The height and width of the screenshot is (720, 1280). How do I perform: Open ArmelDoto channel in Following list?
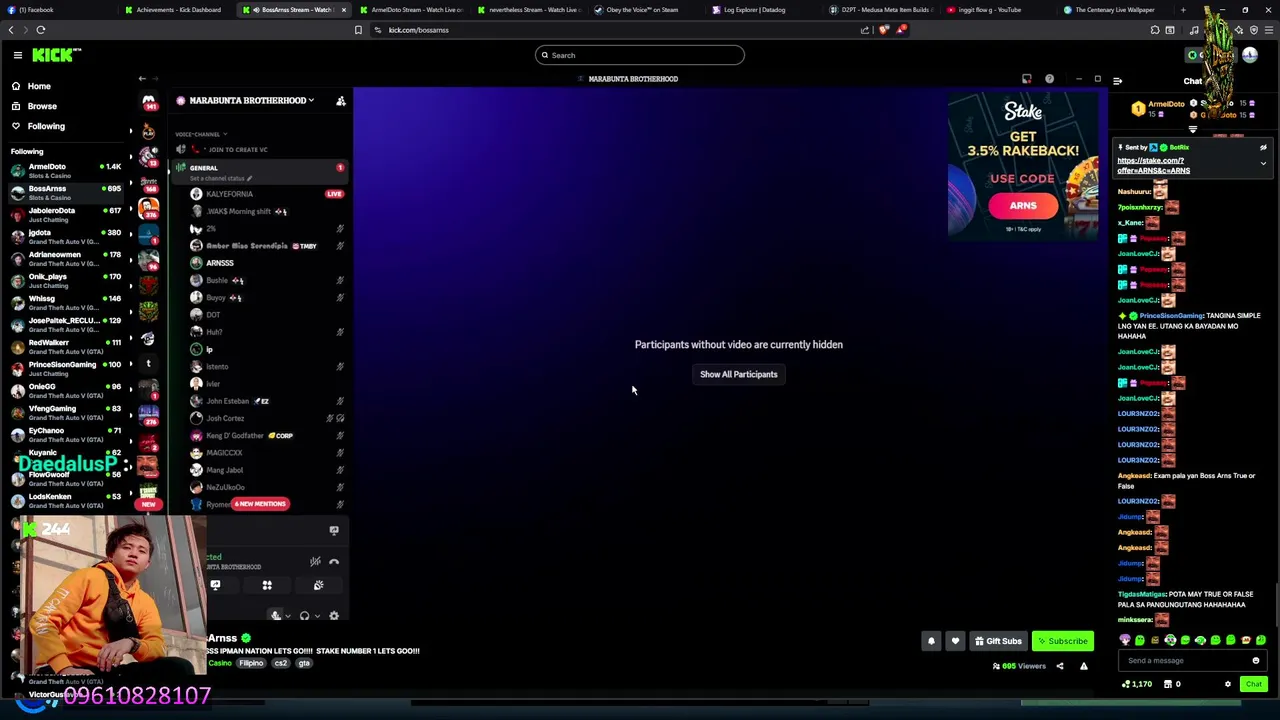click(x=66, y=171)
